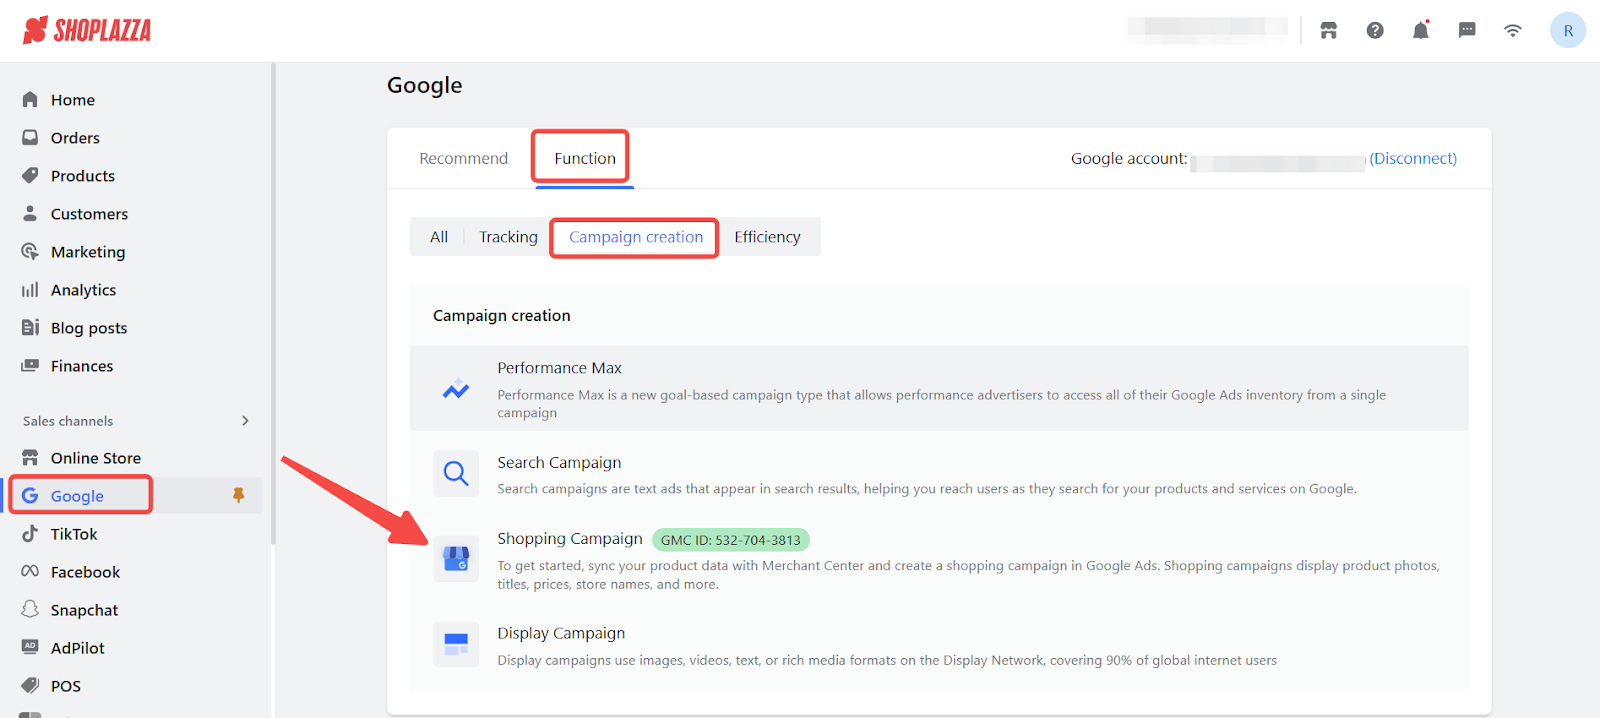This screenshot has height=718, width=1600.
Task: Click the Marketing sidebar icon
Action: tap(30, 251)
